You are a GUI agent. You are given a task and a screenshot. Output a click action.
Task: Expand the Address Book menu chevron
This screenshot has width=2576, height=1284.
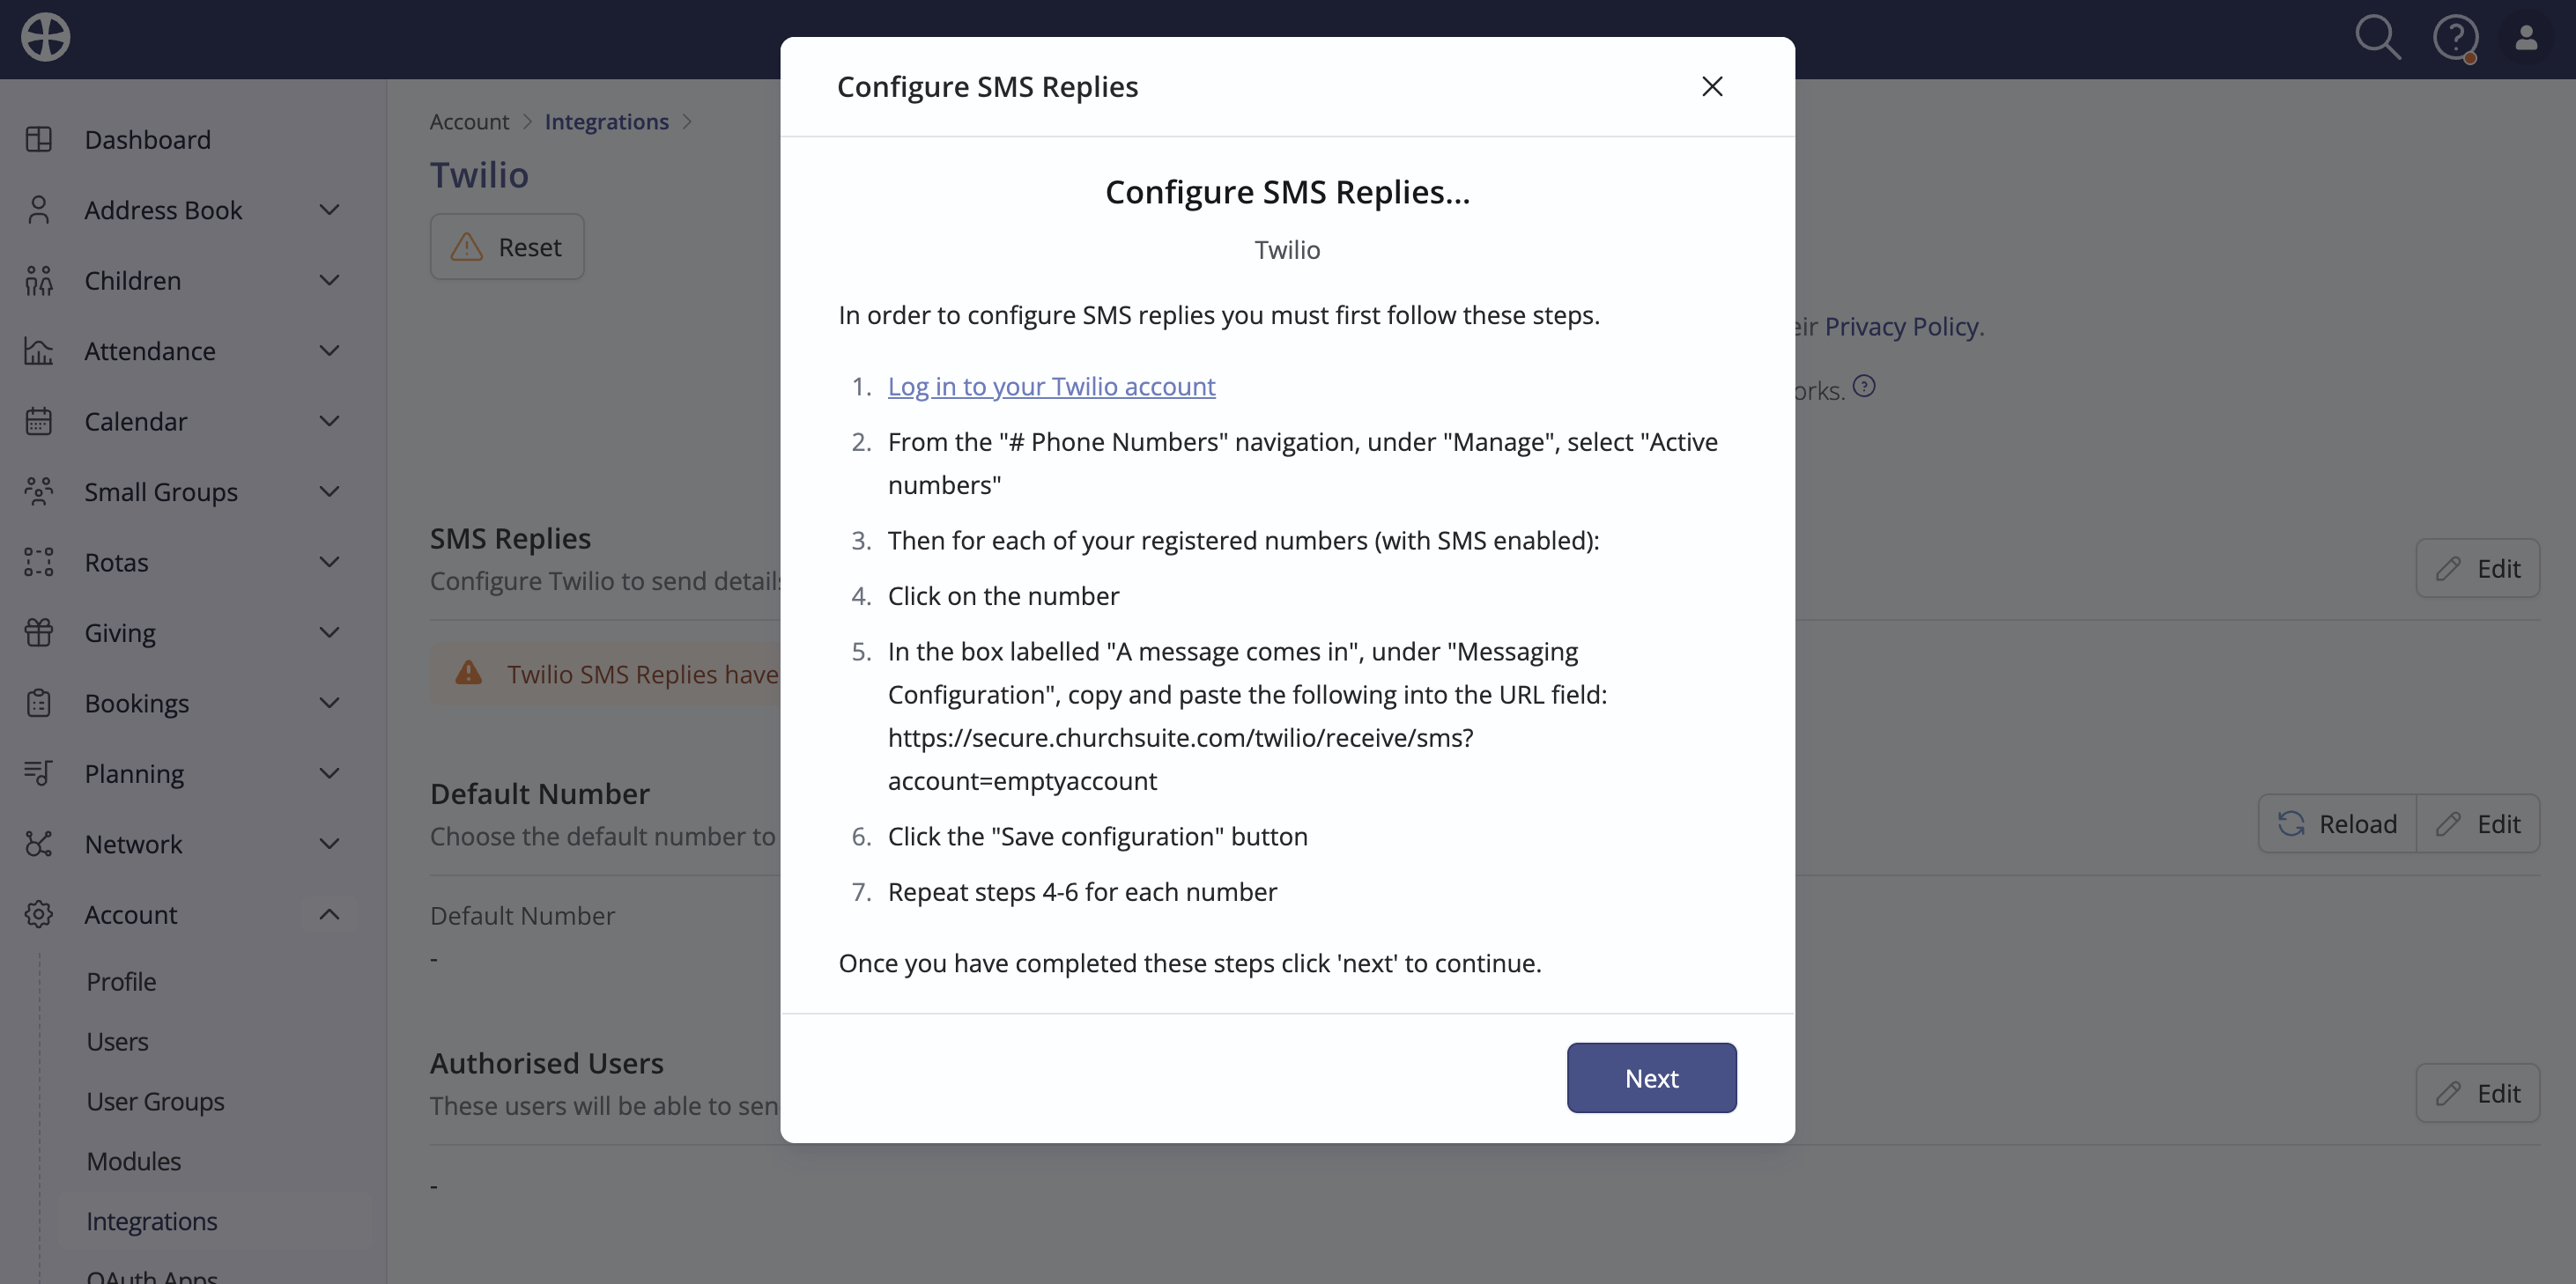tap(329, 209)
